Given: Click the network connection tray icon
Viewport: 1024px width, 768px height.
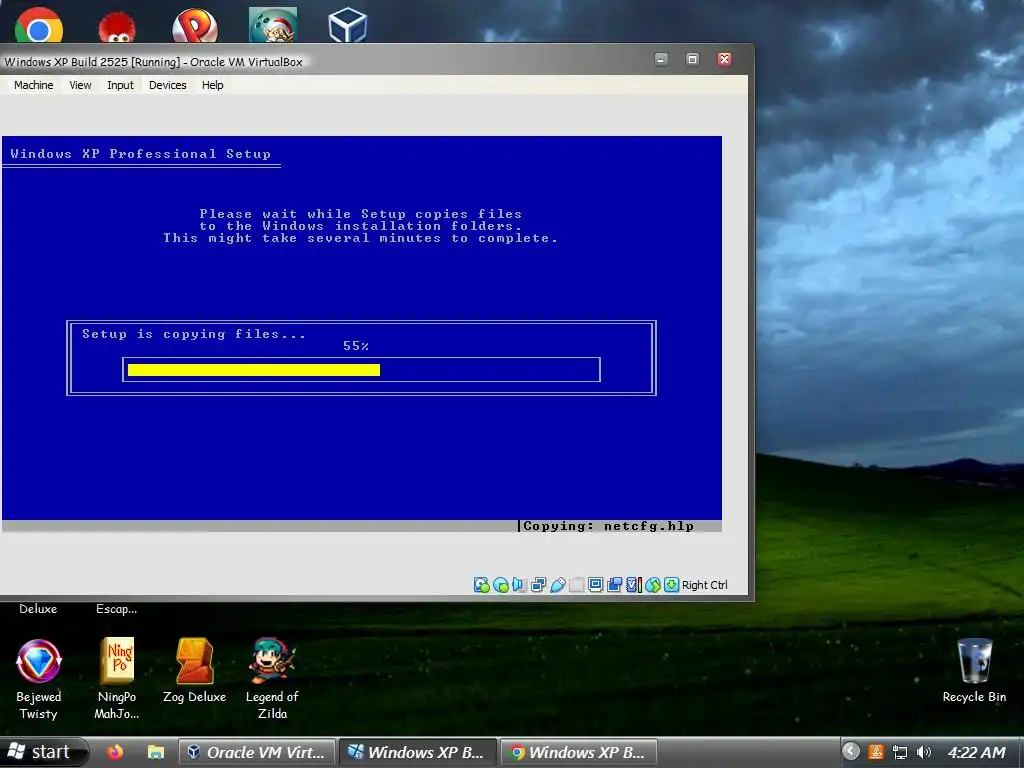Looking at the screenshot, I should [900, 752].
